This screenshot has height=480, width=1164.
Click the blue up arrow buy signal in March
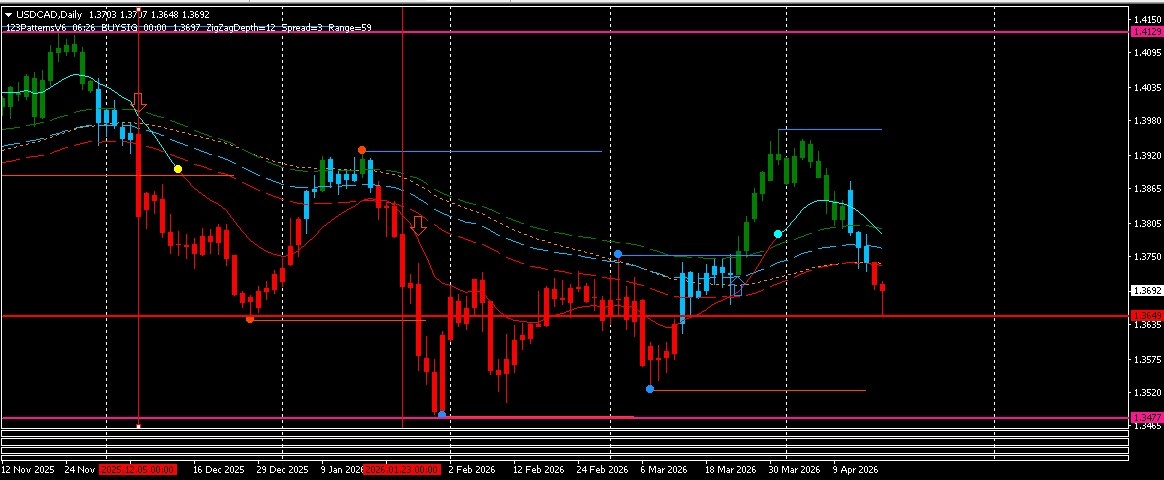tap(736, 286)
